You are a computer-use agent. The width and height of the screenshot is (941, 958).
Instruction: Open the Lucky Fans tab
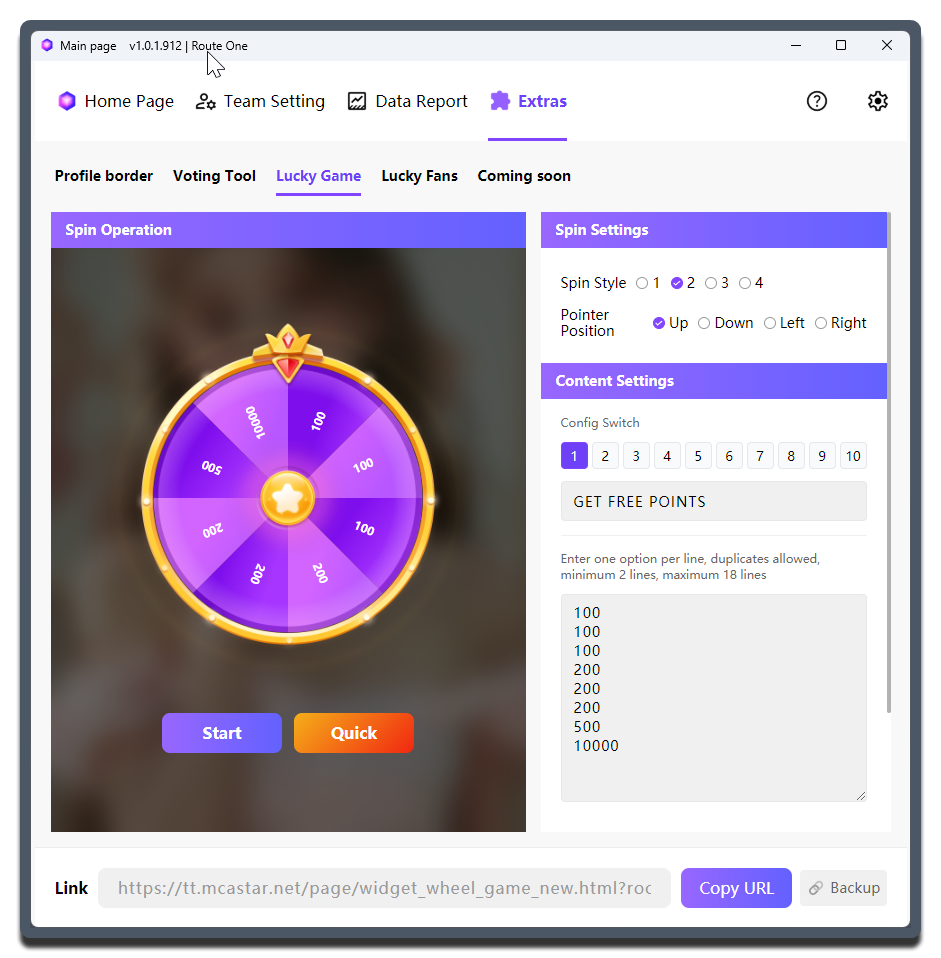tap(419, 176)
